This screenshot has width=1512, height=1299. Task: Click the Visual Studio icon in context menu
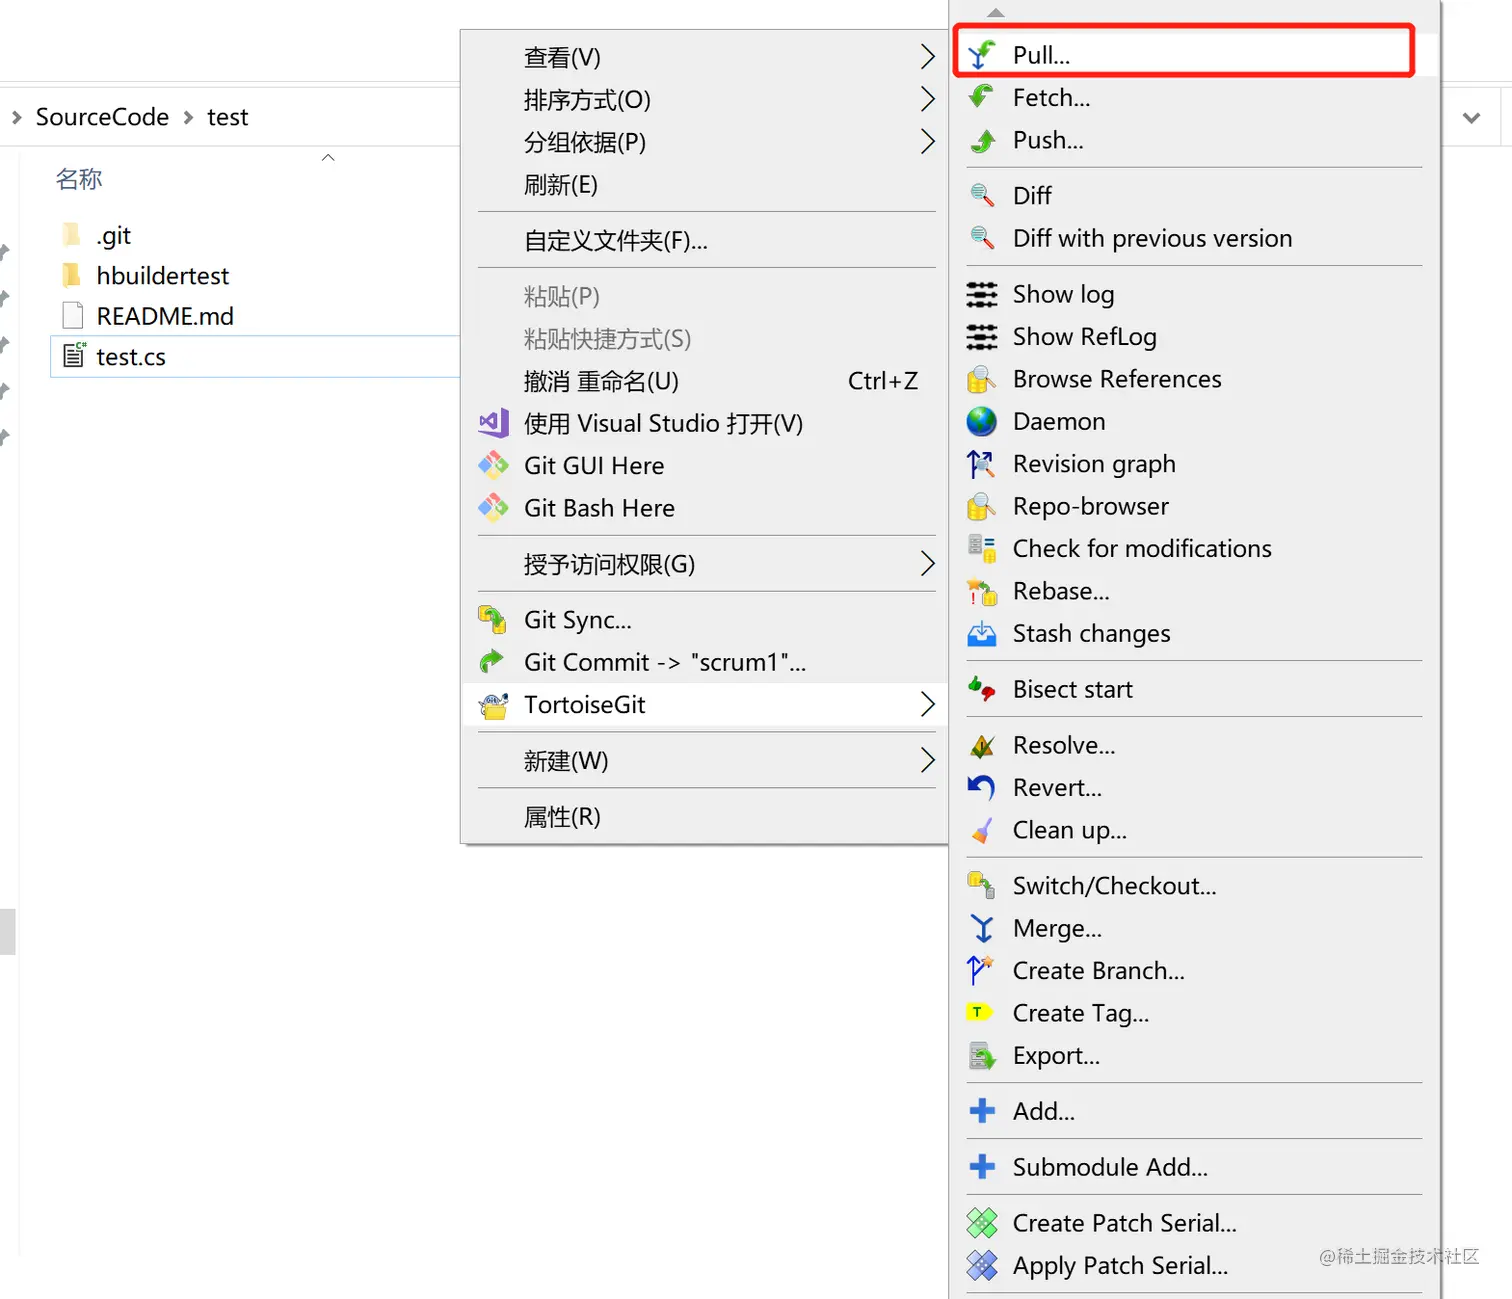point(494,423)
